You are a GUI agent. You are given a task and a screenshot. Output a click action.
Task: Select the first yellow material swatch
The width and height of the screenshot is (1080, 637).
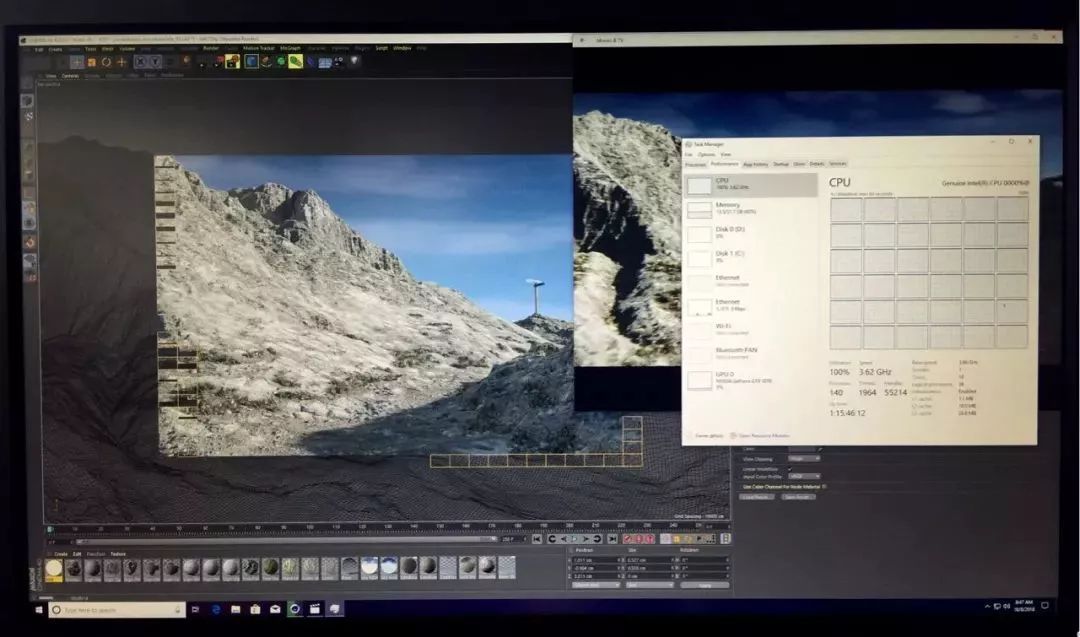54,569
